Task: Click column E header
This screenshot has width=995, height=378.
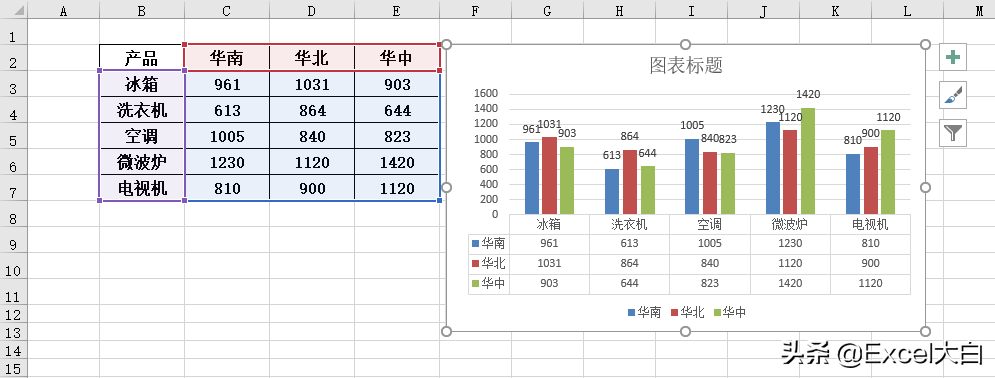Action: click(397, 9)
